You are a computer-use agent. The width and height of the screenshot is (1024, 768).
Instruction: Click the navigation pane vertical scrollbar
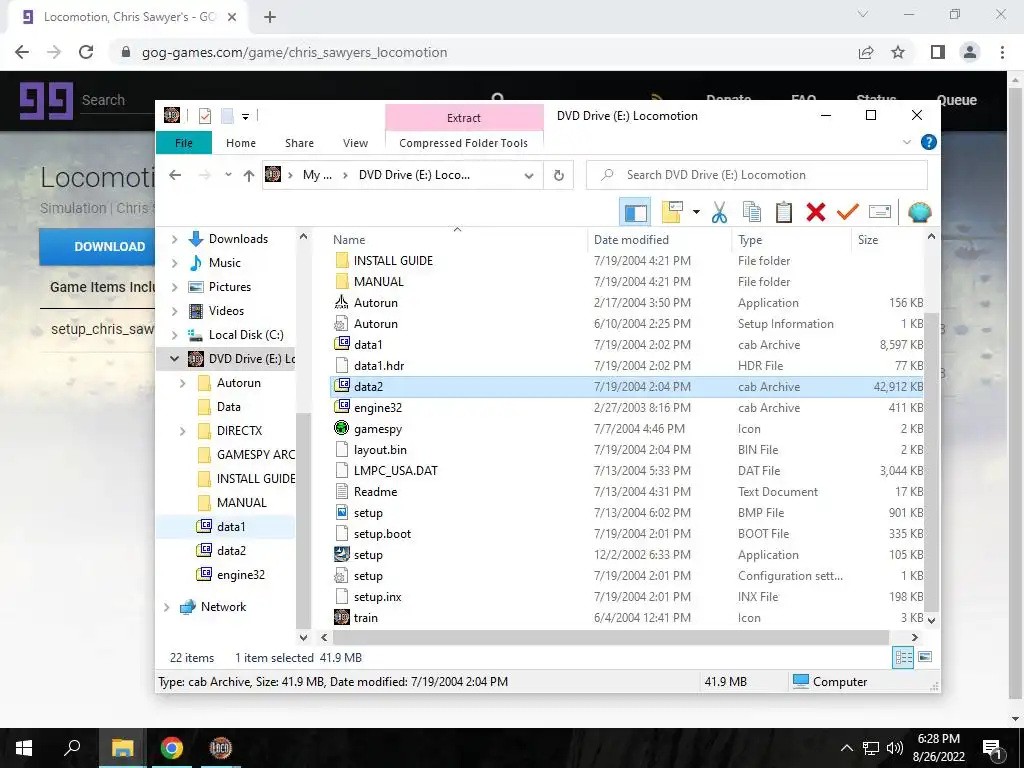pyautogui.click(x=303, y=520)
